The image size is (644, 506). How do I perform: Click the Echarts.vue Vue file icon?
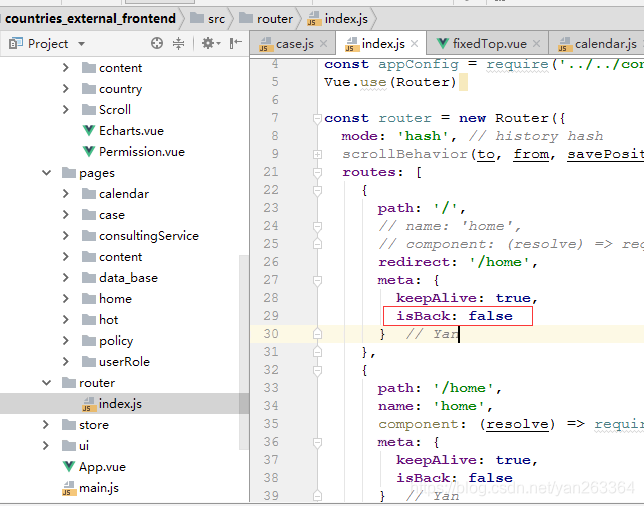tap(88, 131)
